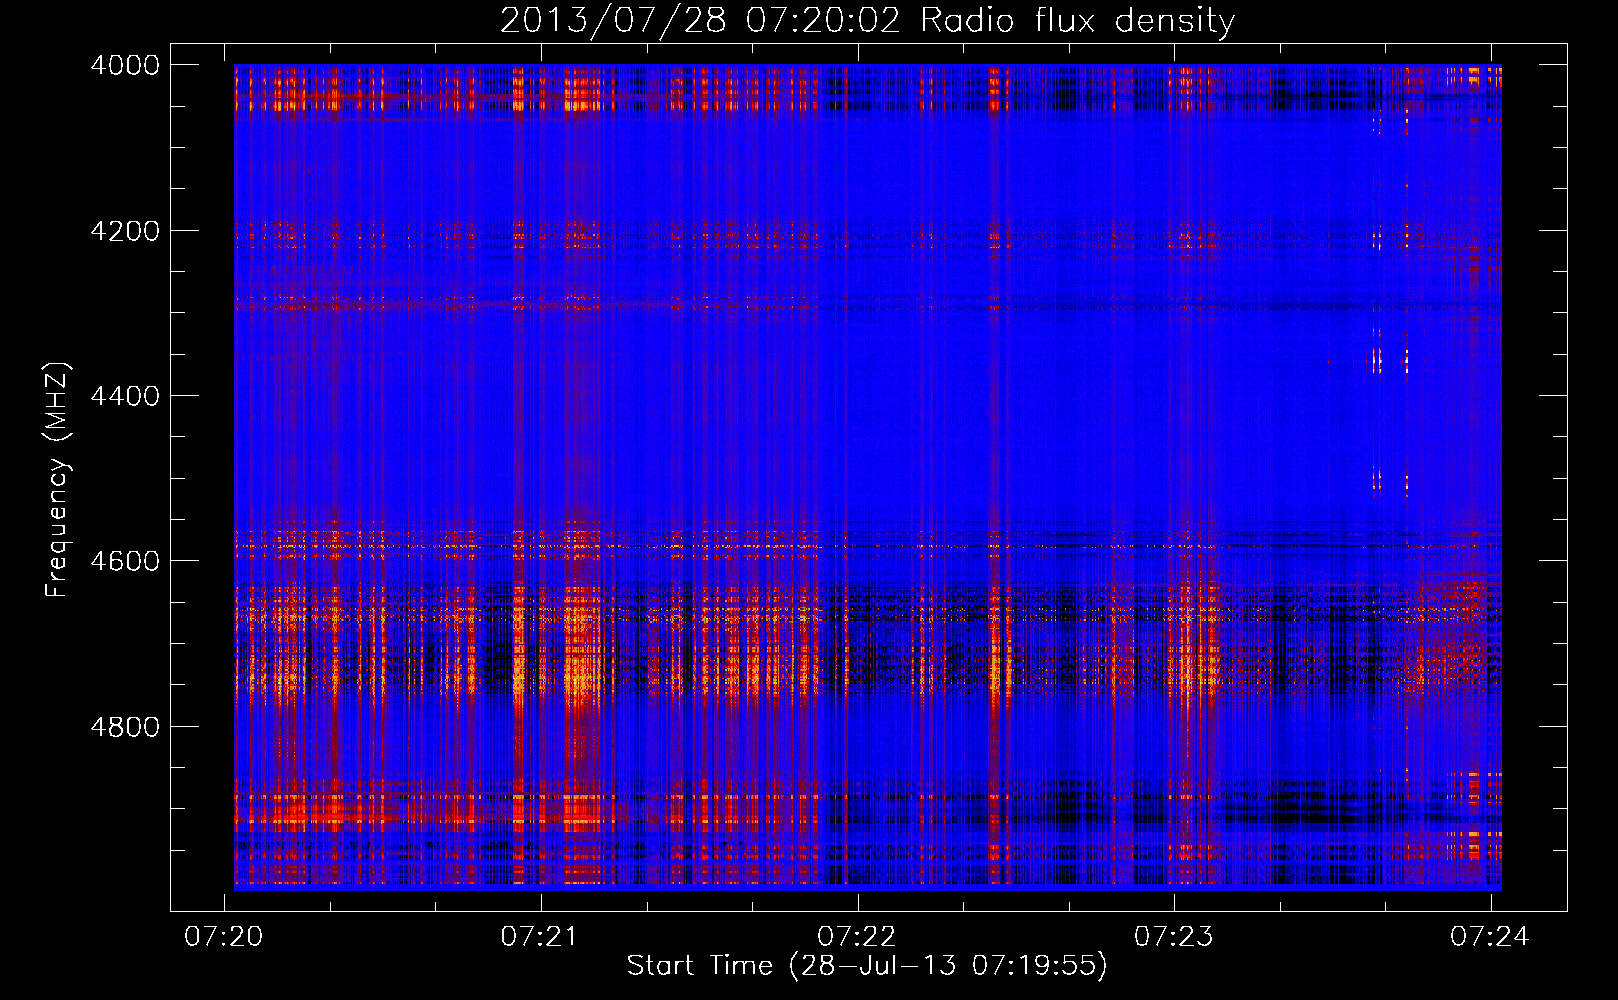Select the 4800 frequency tick label
Image resolution: width=1618 pixels, height=1000 pixels.
pyautogui.click(x=125, y=727)
